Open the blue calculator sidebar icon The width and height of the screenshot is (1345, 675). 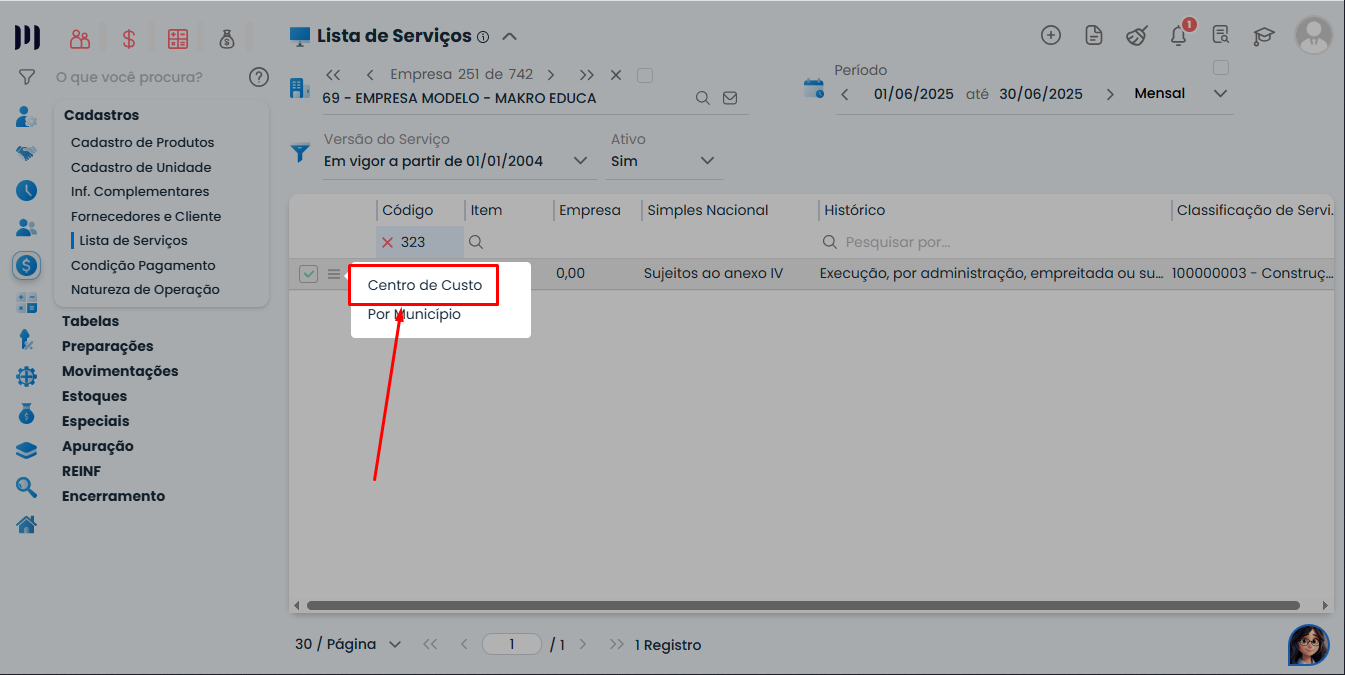(27, 302)
